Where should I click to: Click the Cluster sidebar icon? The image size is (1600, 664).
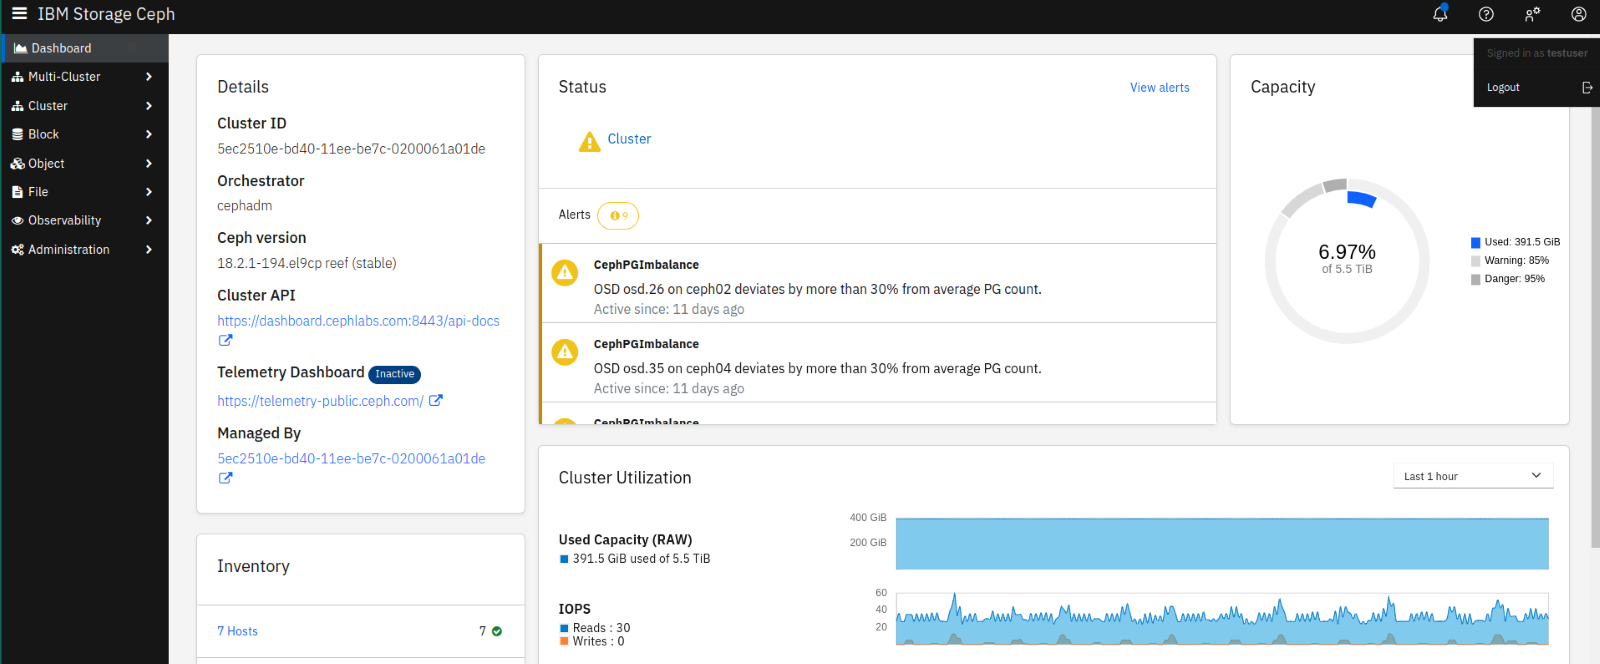pos(17,106)
